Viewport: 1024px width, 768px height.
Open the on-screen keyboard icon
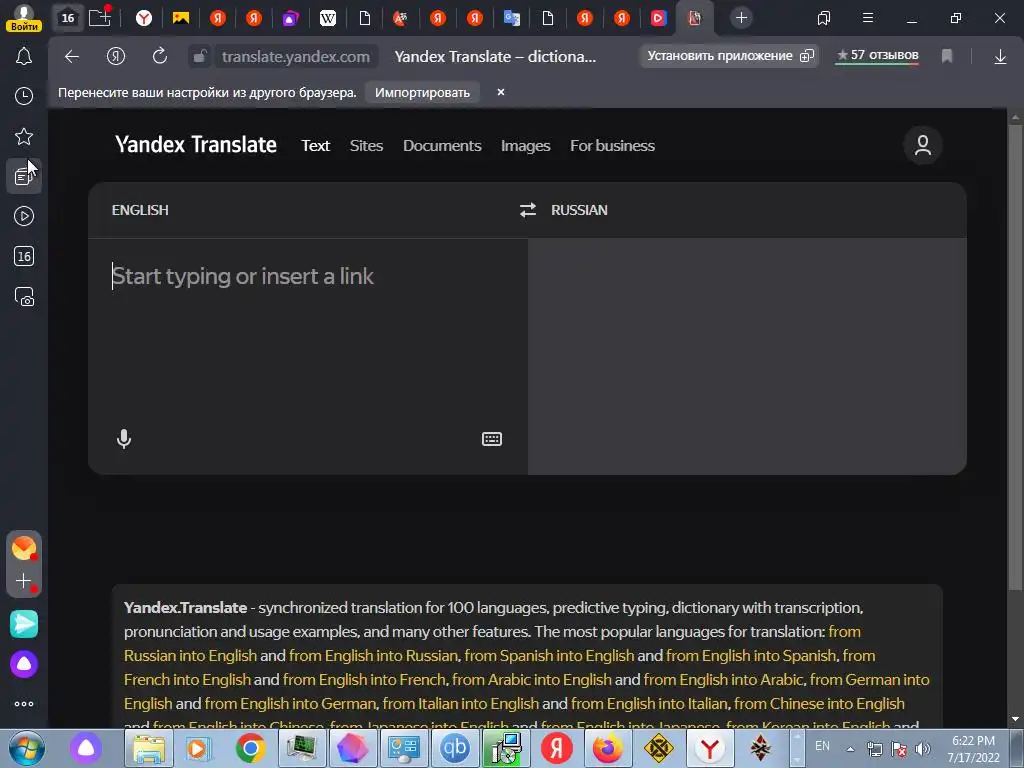pos(492,439)
